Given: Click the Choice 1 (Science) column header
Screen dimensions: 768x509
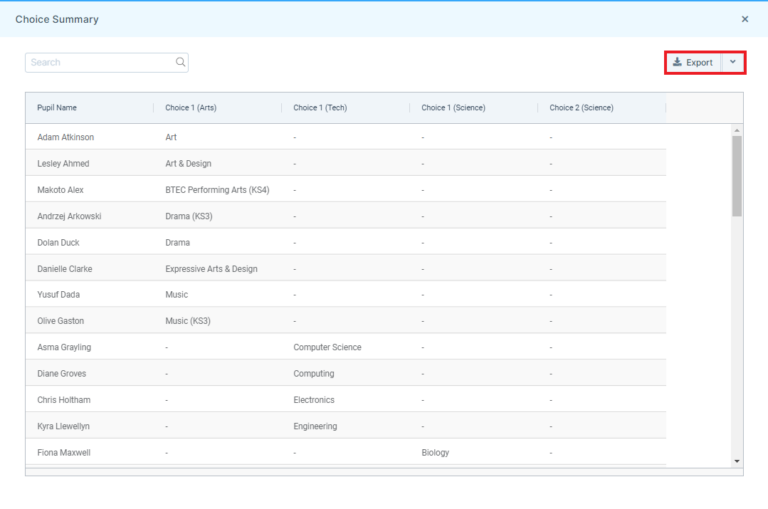Looking at the screenshot, I should (453, 108).
